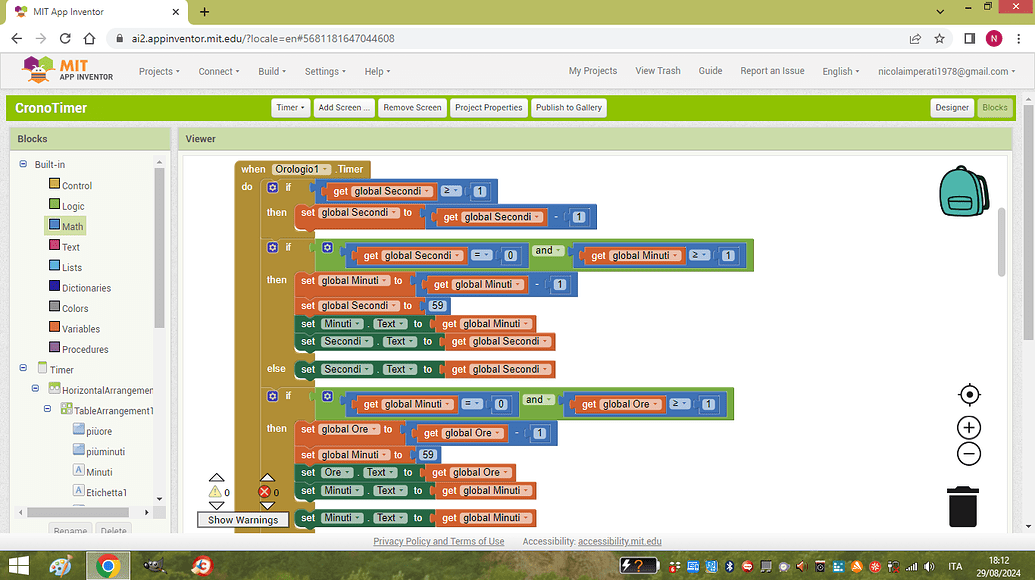The image size is (1035, 580).
Task: Collapse the Built-in blocks category
Action: [x=23, y=164]
